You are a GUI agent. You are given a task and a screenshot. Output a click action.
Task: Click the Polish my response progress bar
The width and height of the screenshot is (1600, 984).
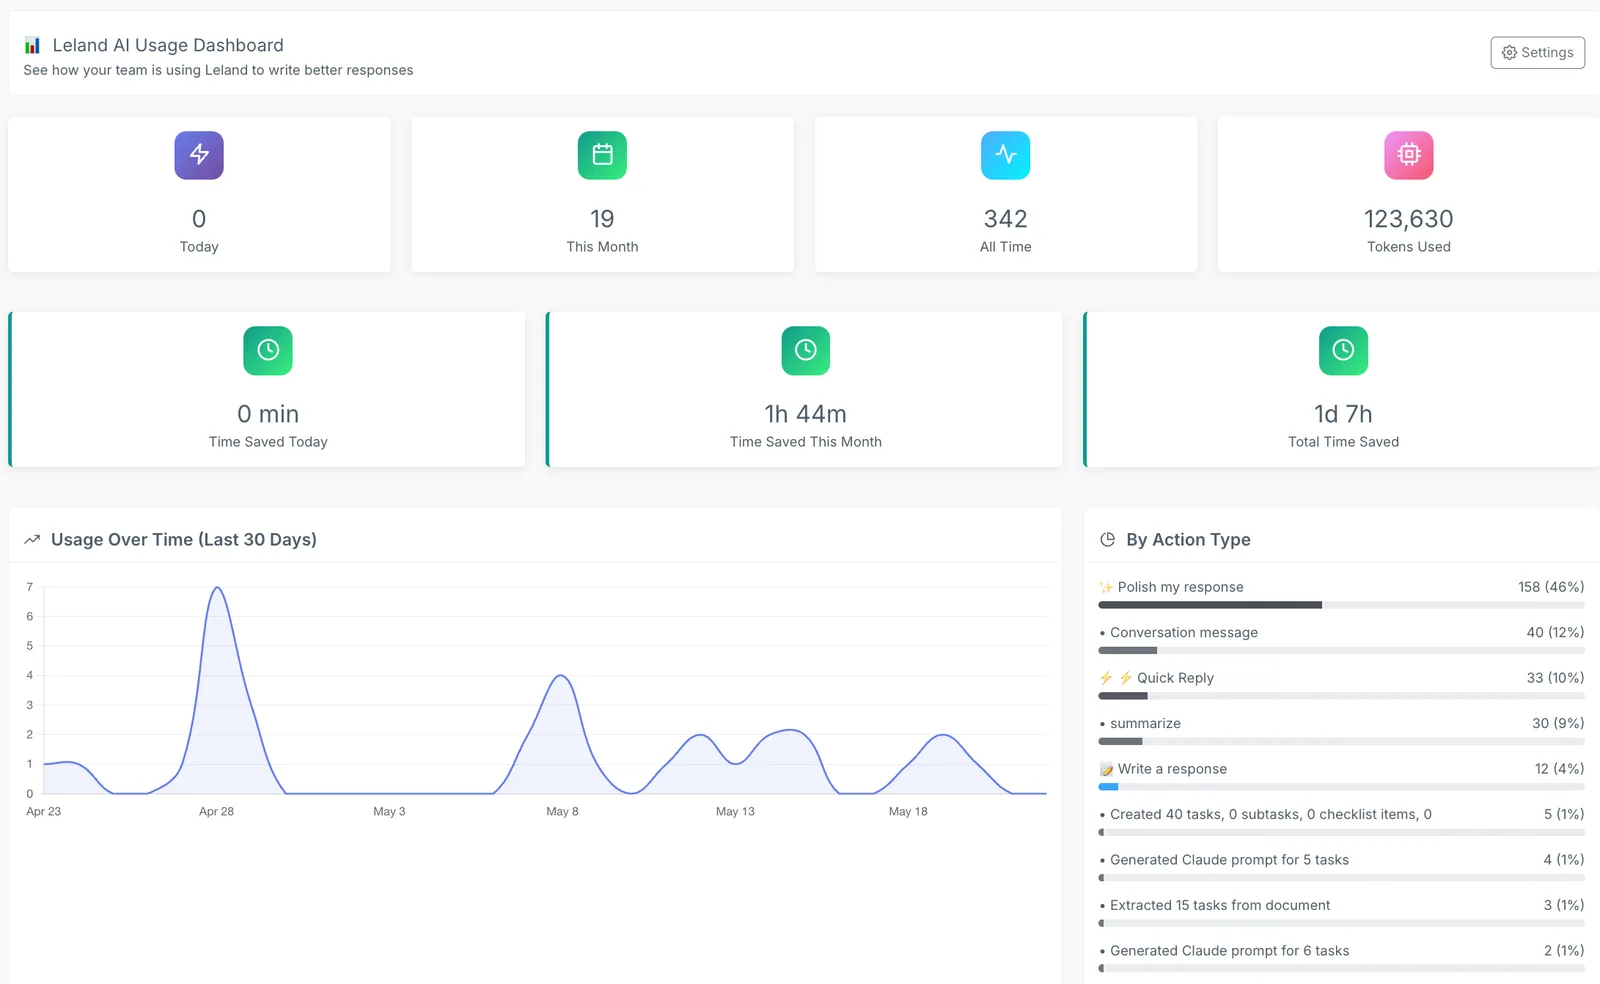click(1341, 605)
